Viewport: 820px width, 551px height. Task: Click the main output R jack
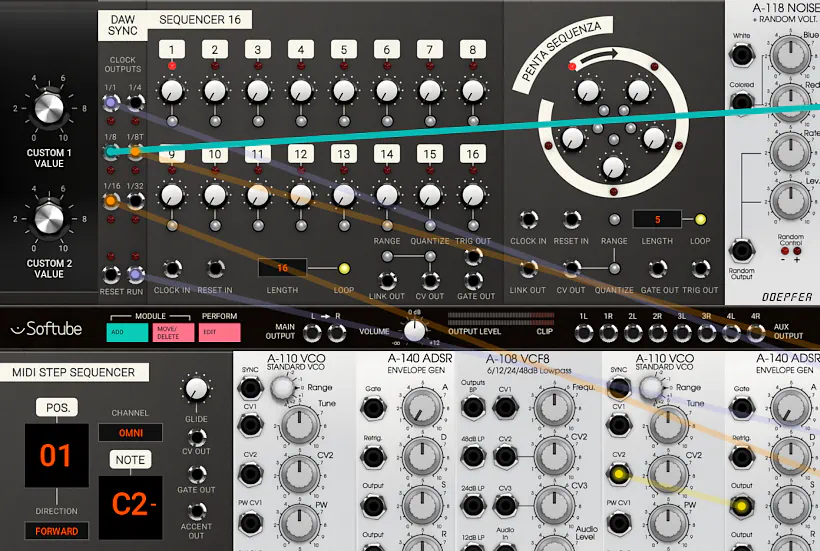pos(336,333)
